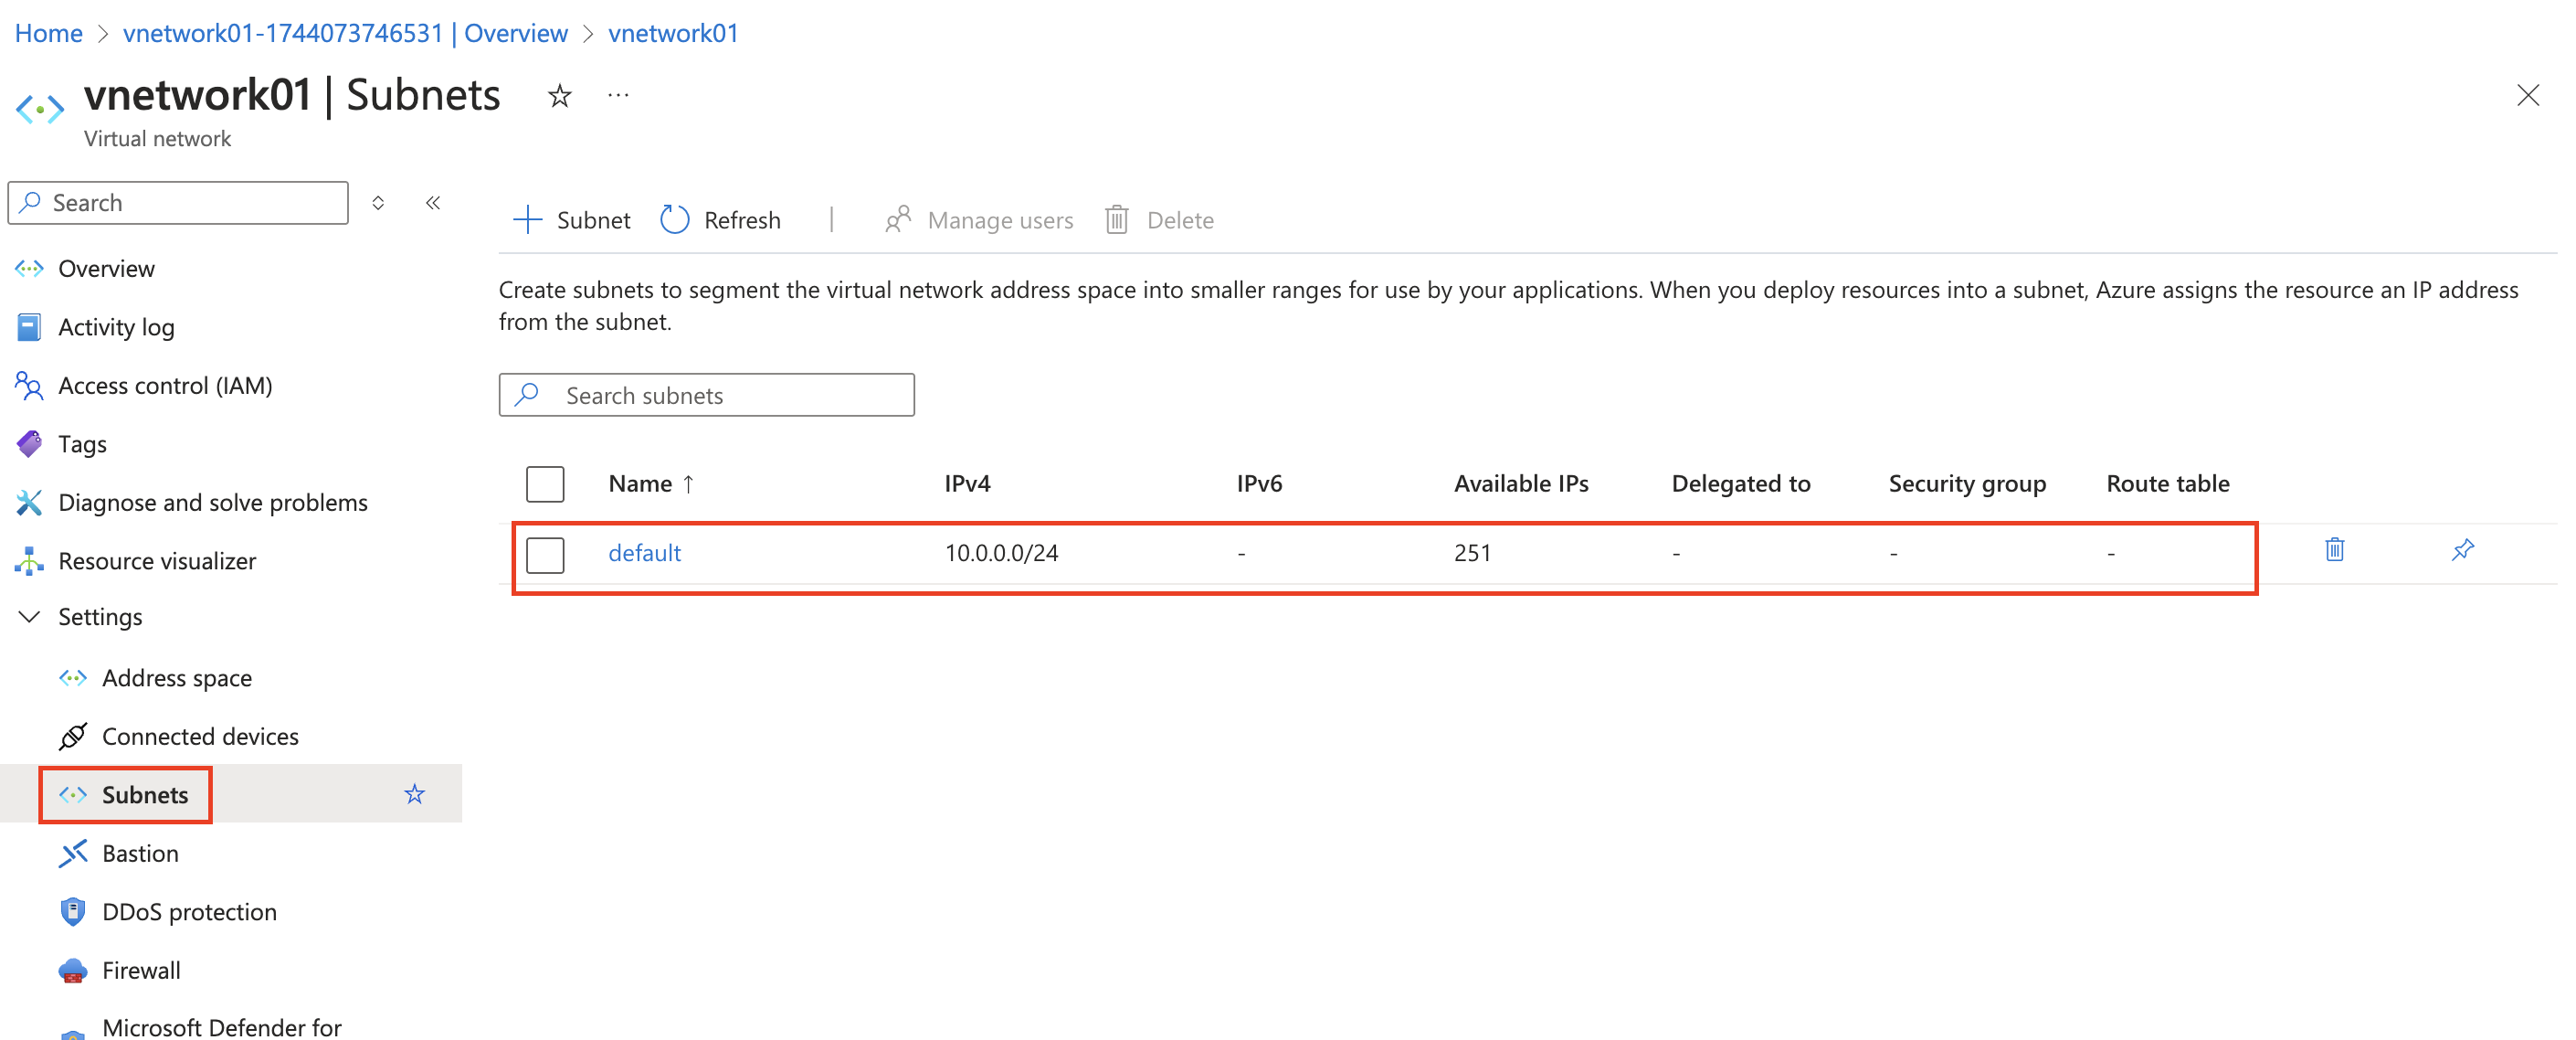Click the Address space icon
This screenshot has width=2576, height=1040.
coord(73,678)
